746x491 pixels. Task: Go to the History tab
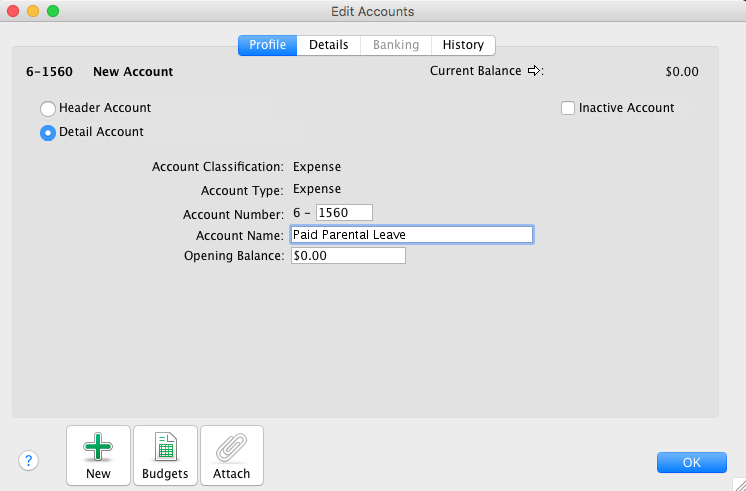pos(463,45)
